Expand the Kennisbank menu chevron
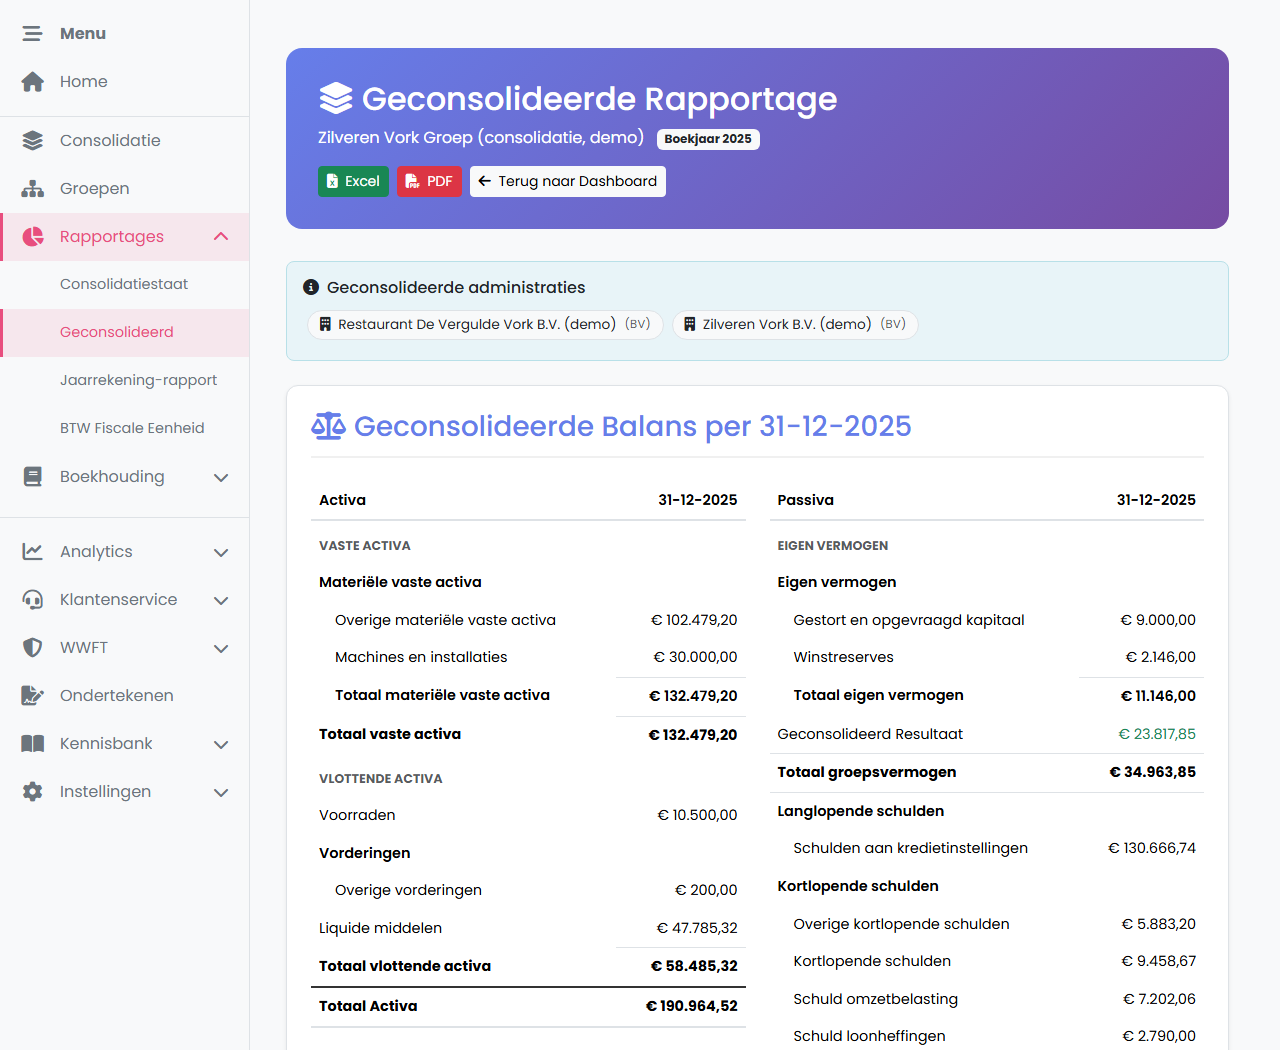This screenshot has height=1050, width=1280. coord(221,744)
